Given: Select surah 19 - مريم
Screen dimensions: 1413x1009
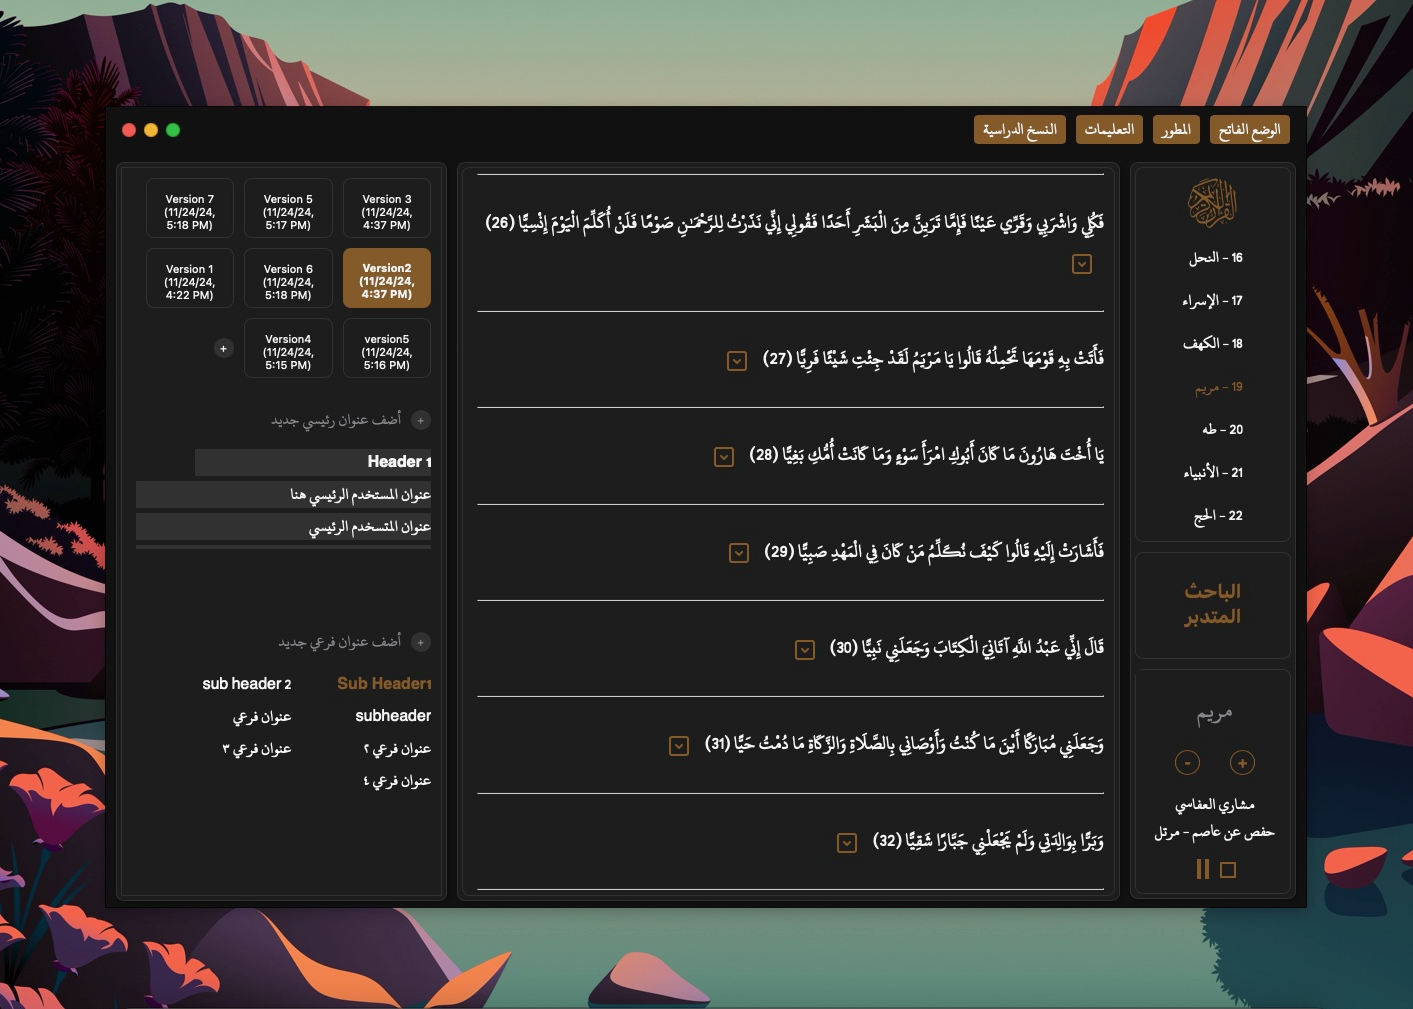Looking at the screenshot, I should (1218, 387).
